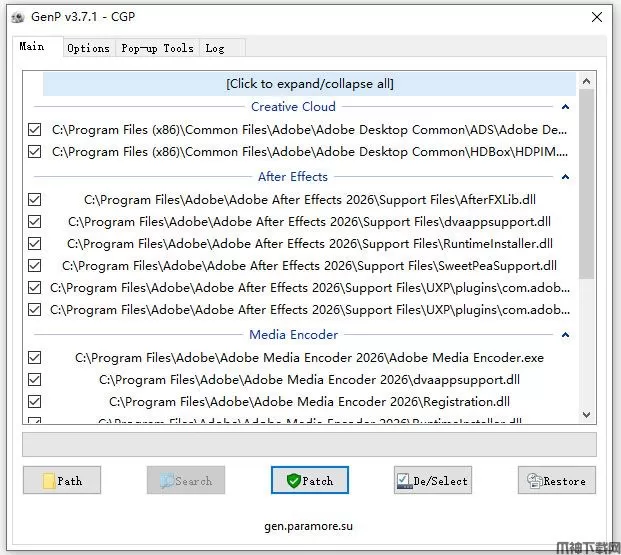Select the SweetPeaSupport.dll path row

309,265
